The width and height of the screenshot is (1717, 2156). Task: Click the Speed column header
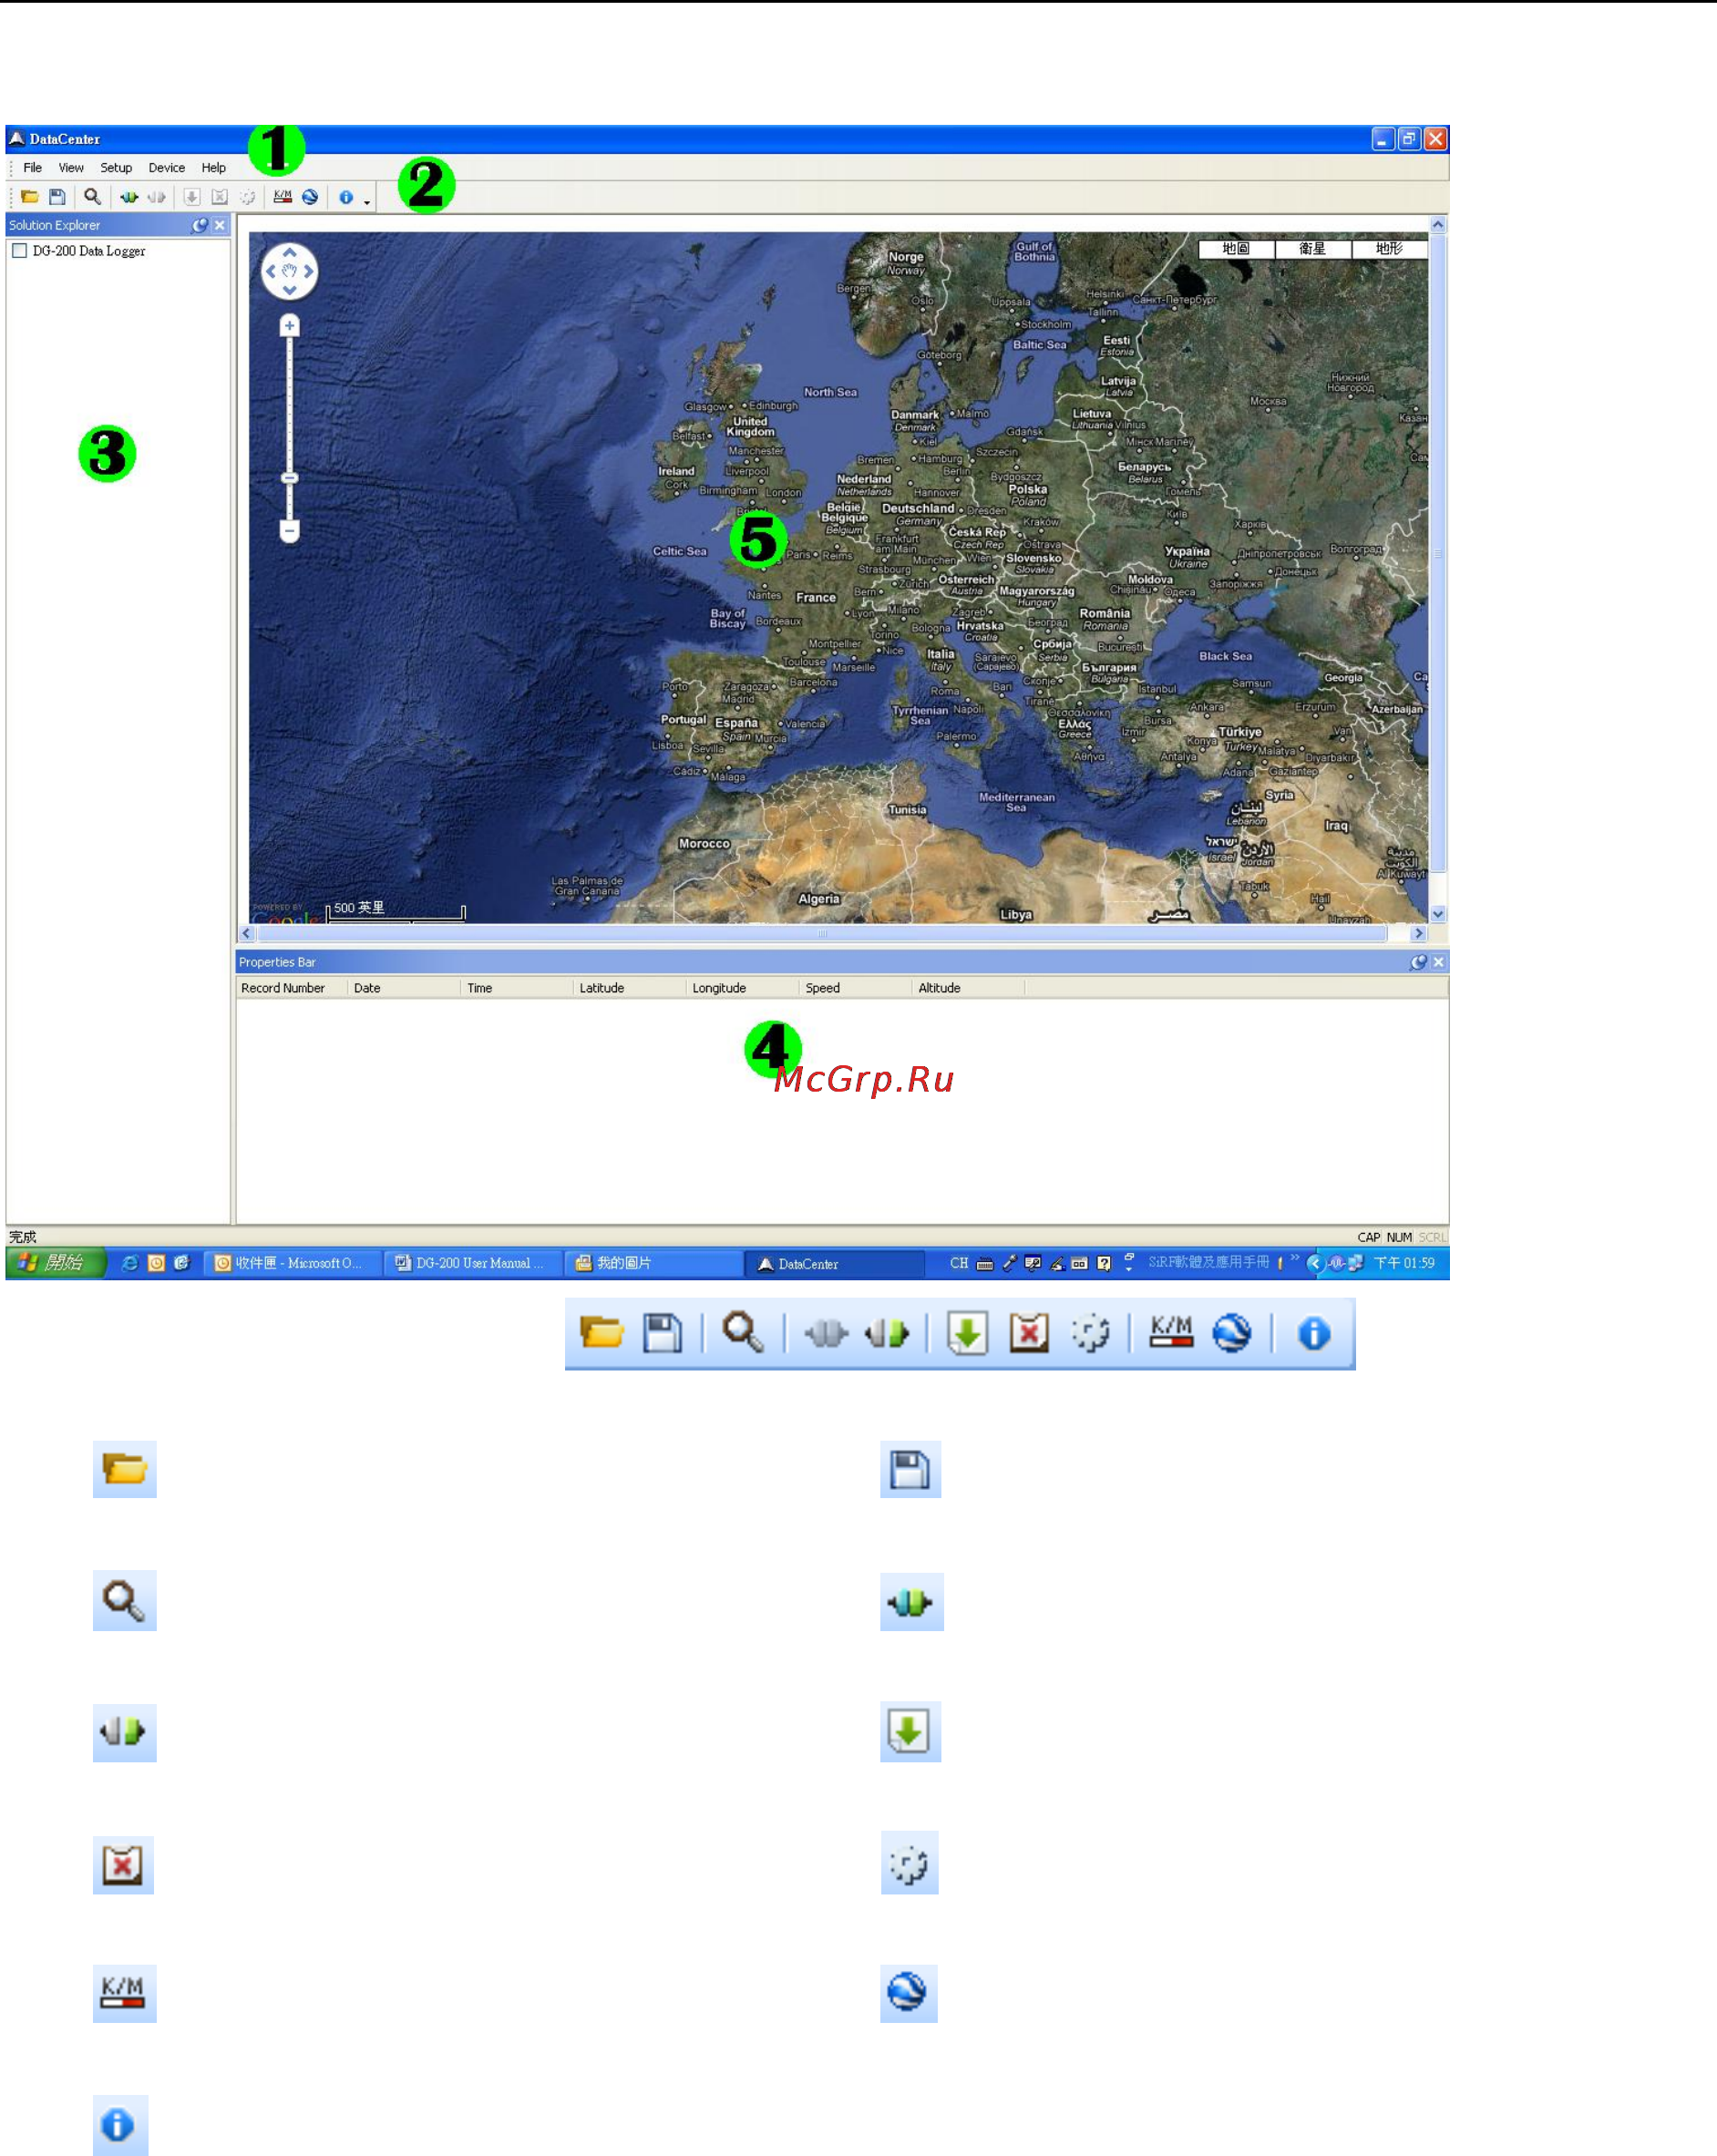(x=856, y=988)
